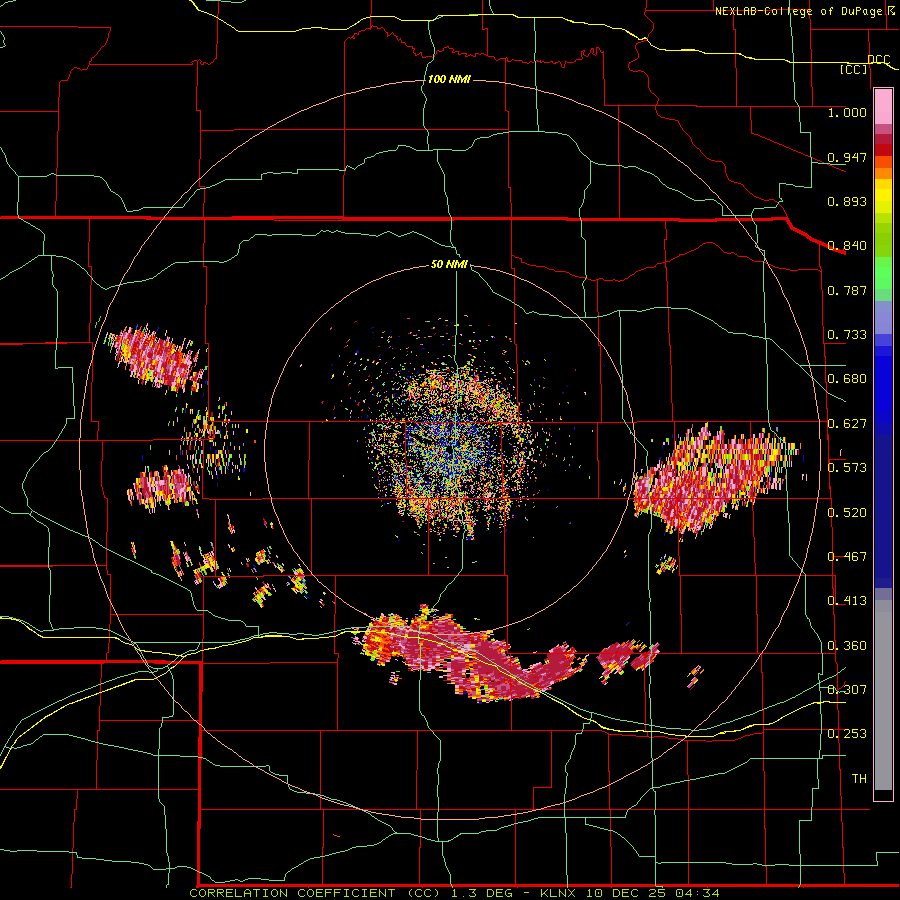The width and height of the screenshot is (900, 900).
Task: Click the 100 NMI range ring label
Action: click(449, 79)
